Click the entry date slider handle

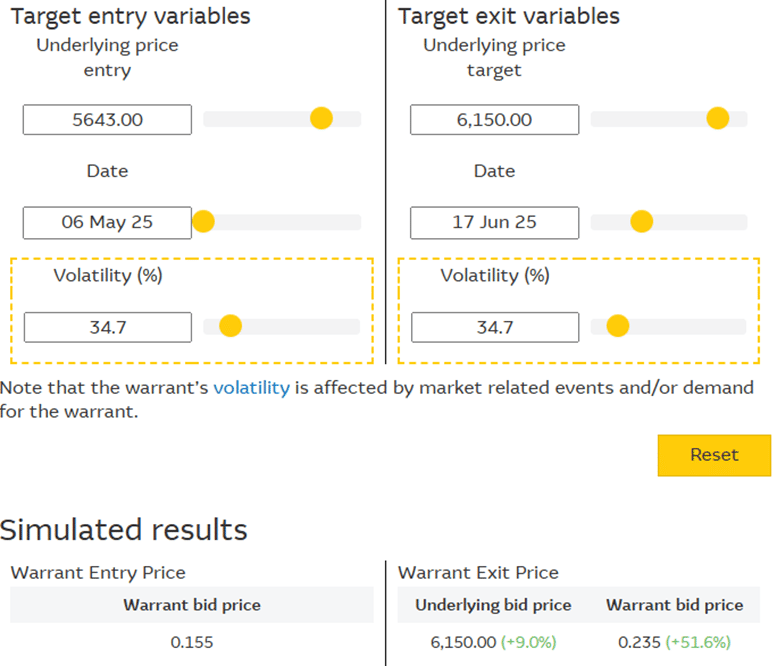tap(203, 222)
